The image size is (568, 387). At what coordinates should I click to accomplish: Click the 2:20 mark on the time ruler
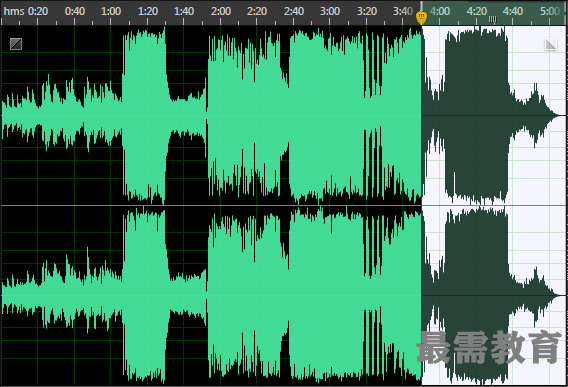point(257,11)
